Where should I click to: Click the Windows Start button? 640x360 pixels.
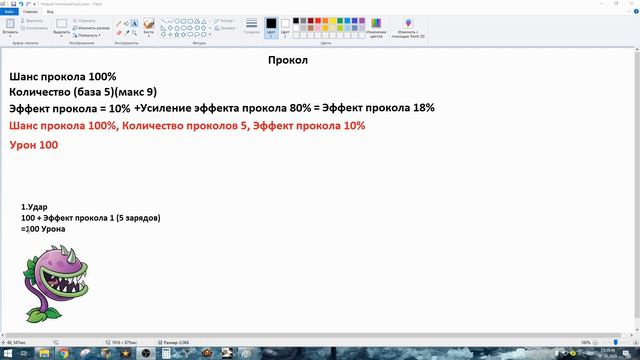point(7,353)
